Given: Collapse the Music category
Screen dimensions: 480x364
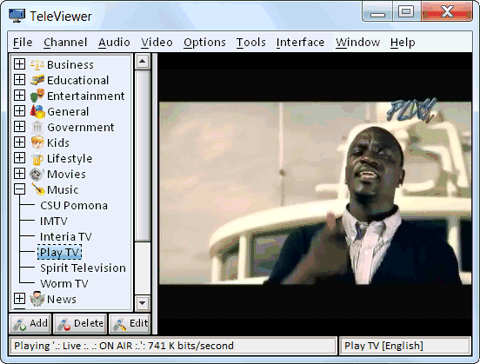Looking at the screenshot, I should [x=19, y=189].
